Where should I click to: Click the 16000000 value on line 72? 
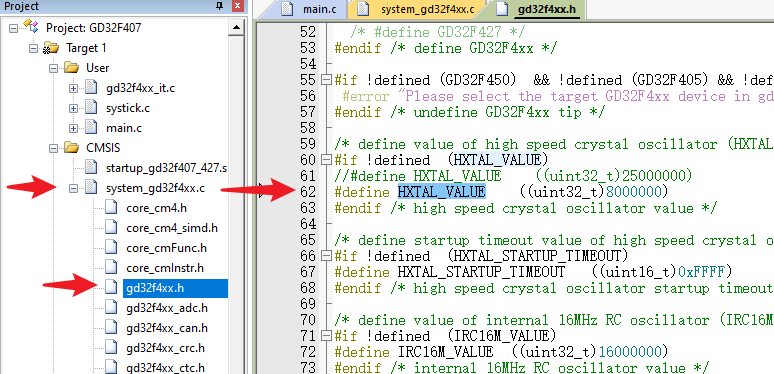[629, 352]
